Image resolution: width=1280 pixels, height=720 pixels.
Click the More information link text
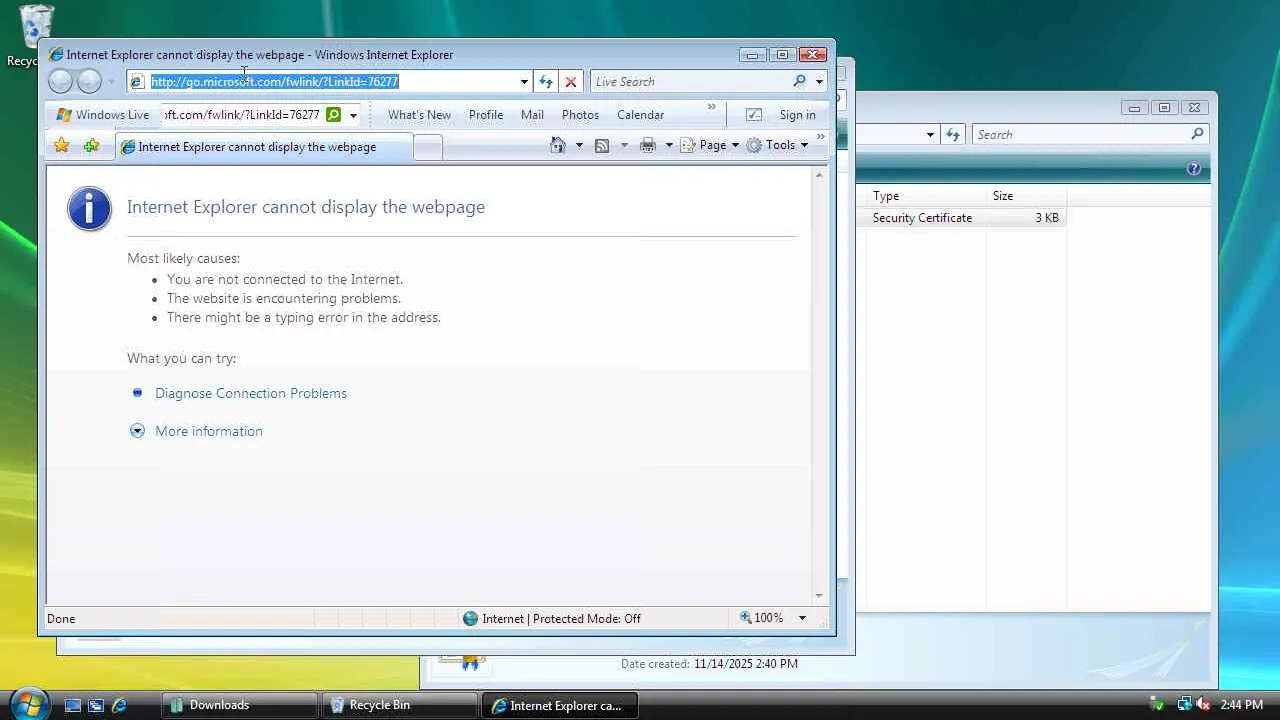209,431
